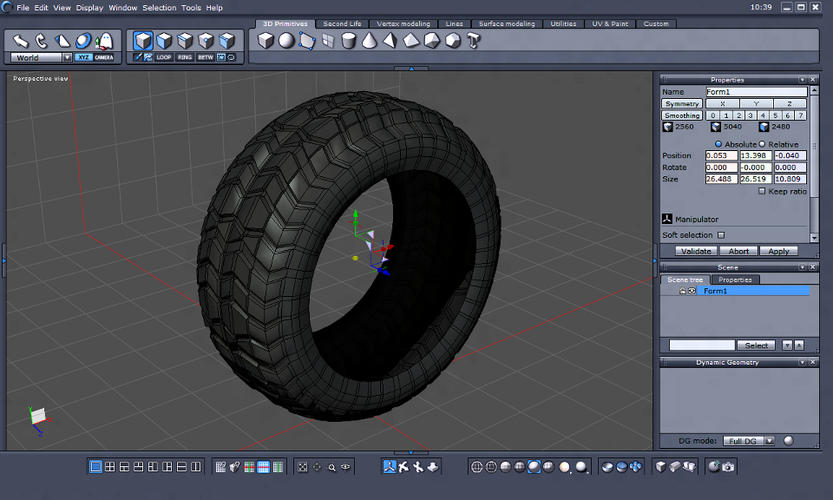Toggle the CAMERA manipulator mode
The width and height of the screenshot is (833, 500).
104,57
